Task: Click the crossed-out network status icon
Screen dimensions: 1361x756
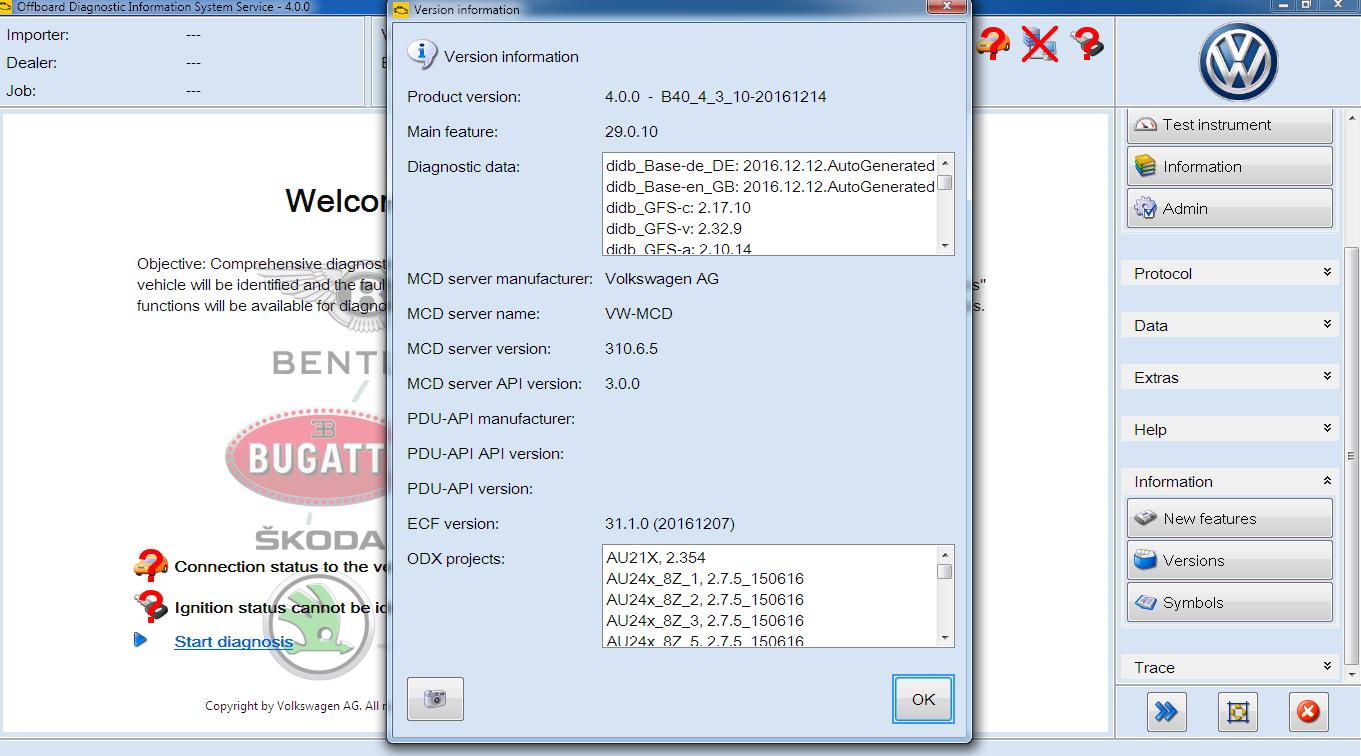Action: pos(1040,43)
